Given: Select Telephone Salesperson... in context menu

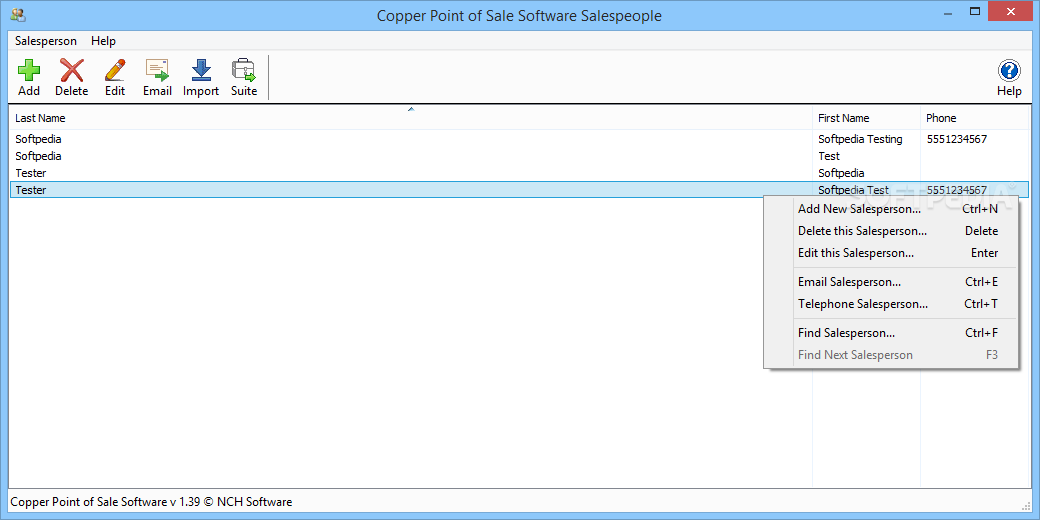Looking at the screenshot, I should tap(891, 304).
